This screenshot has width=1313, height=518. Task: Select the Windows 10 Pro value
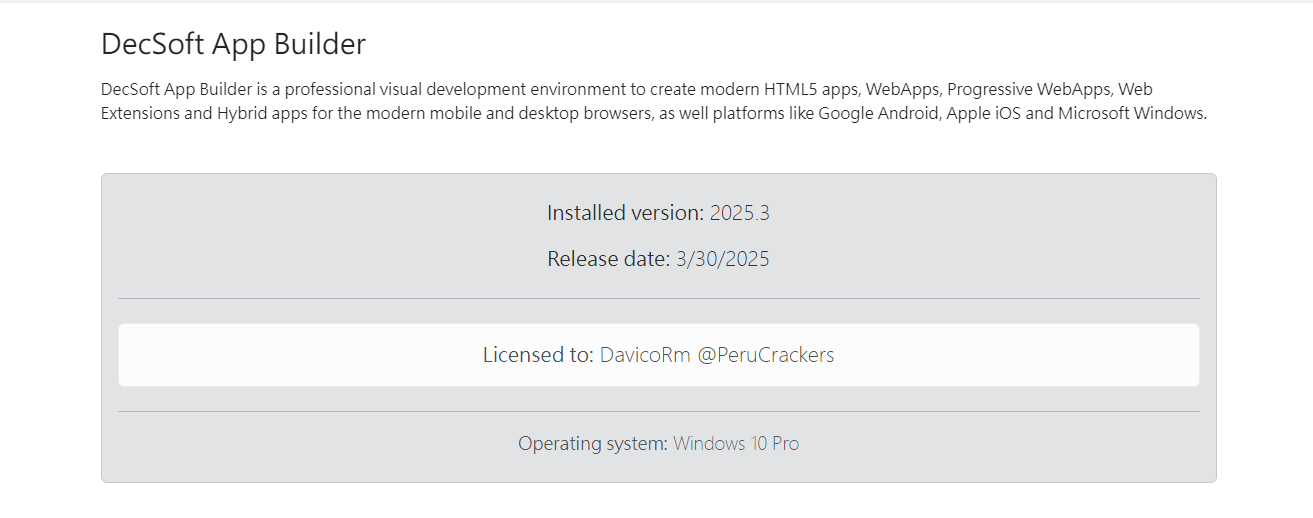coord(736,443)
